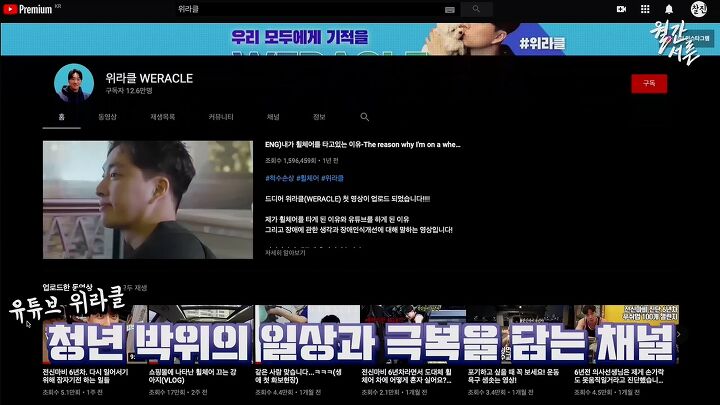Open the YouTube apps grid icon
This screenshot has width=720, height=405.
[645, 9]
